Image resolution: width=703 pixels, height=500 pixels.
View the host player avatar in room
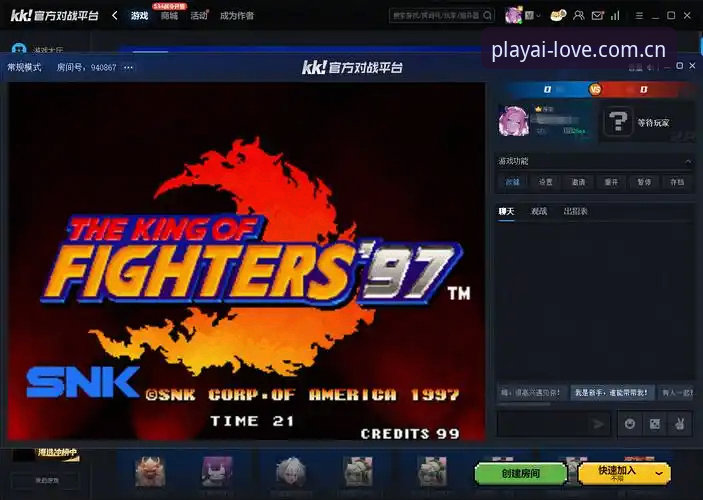pos(513,121)
